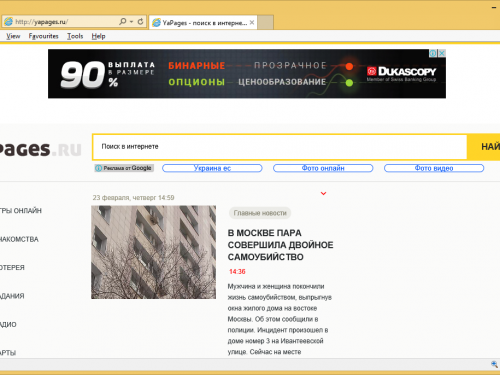Select the YaPages browser tab
This screenshot has height=375, width=500.
pos(203,23)
